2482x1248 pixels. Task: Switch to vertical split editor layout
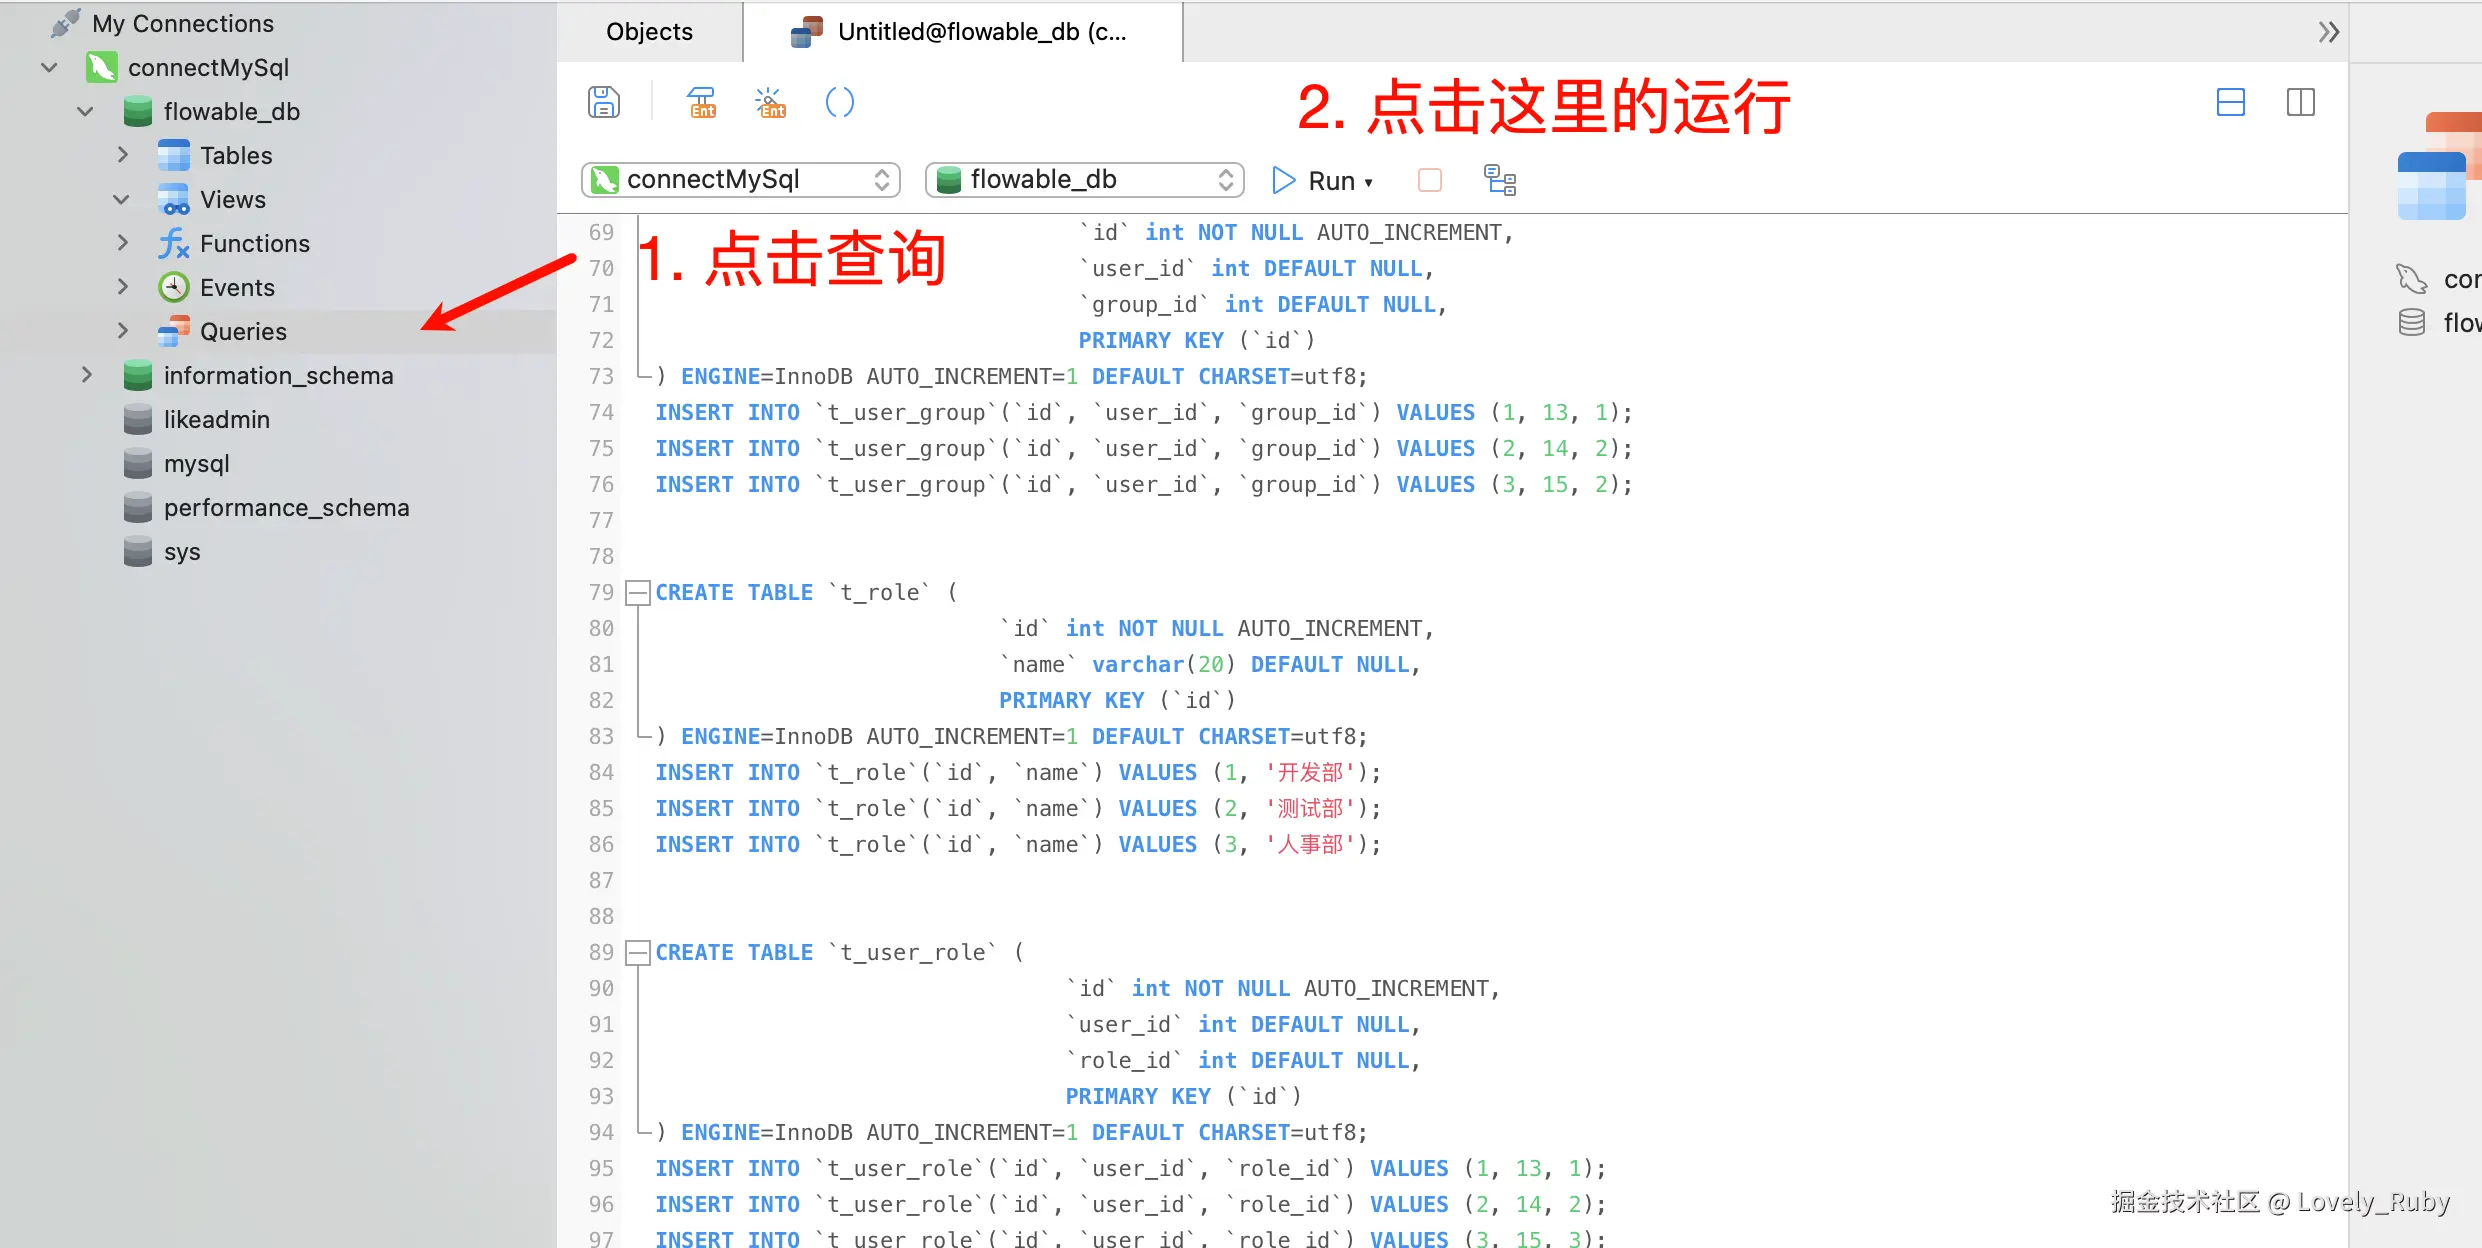click(x=2299, y=102)
